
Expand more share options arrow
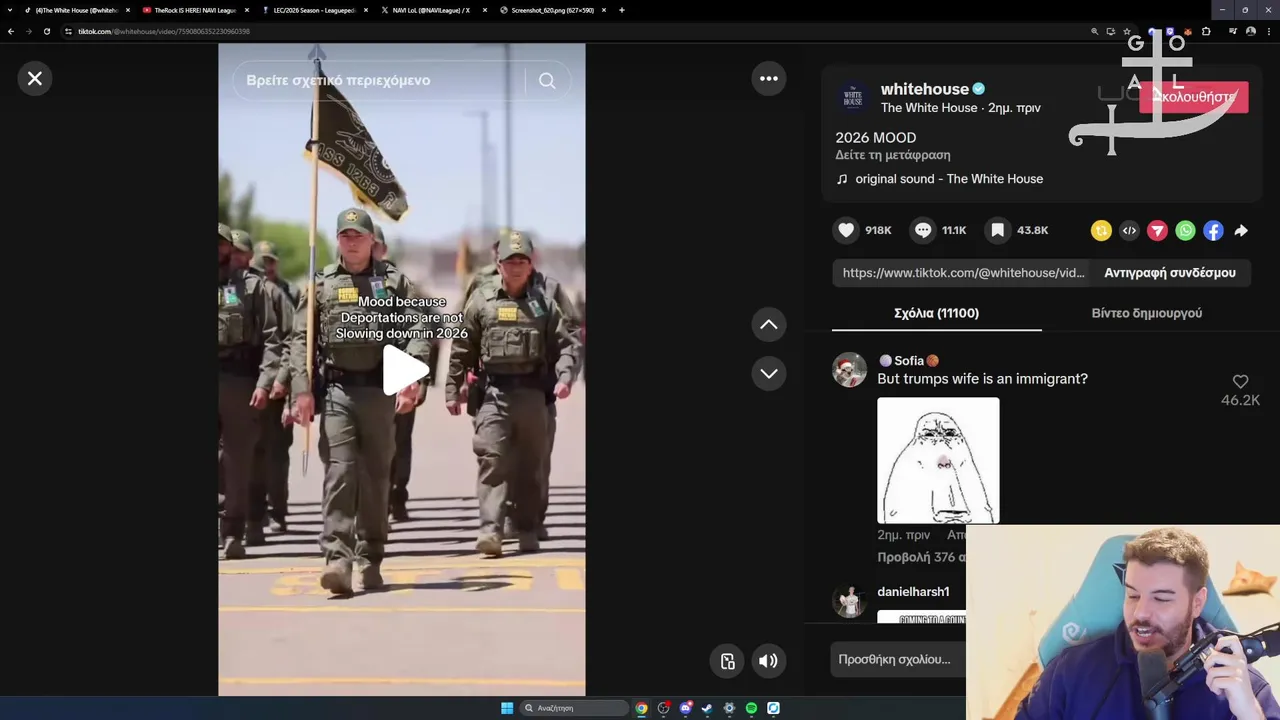(1241, 231)
